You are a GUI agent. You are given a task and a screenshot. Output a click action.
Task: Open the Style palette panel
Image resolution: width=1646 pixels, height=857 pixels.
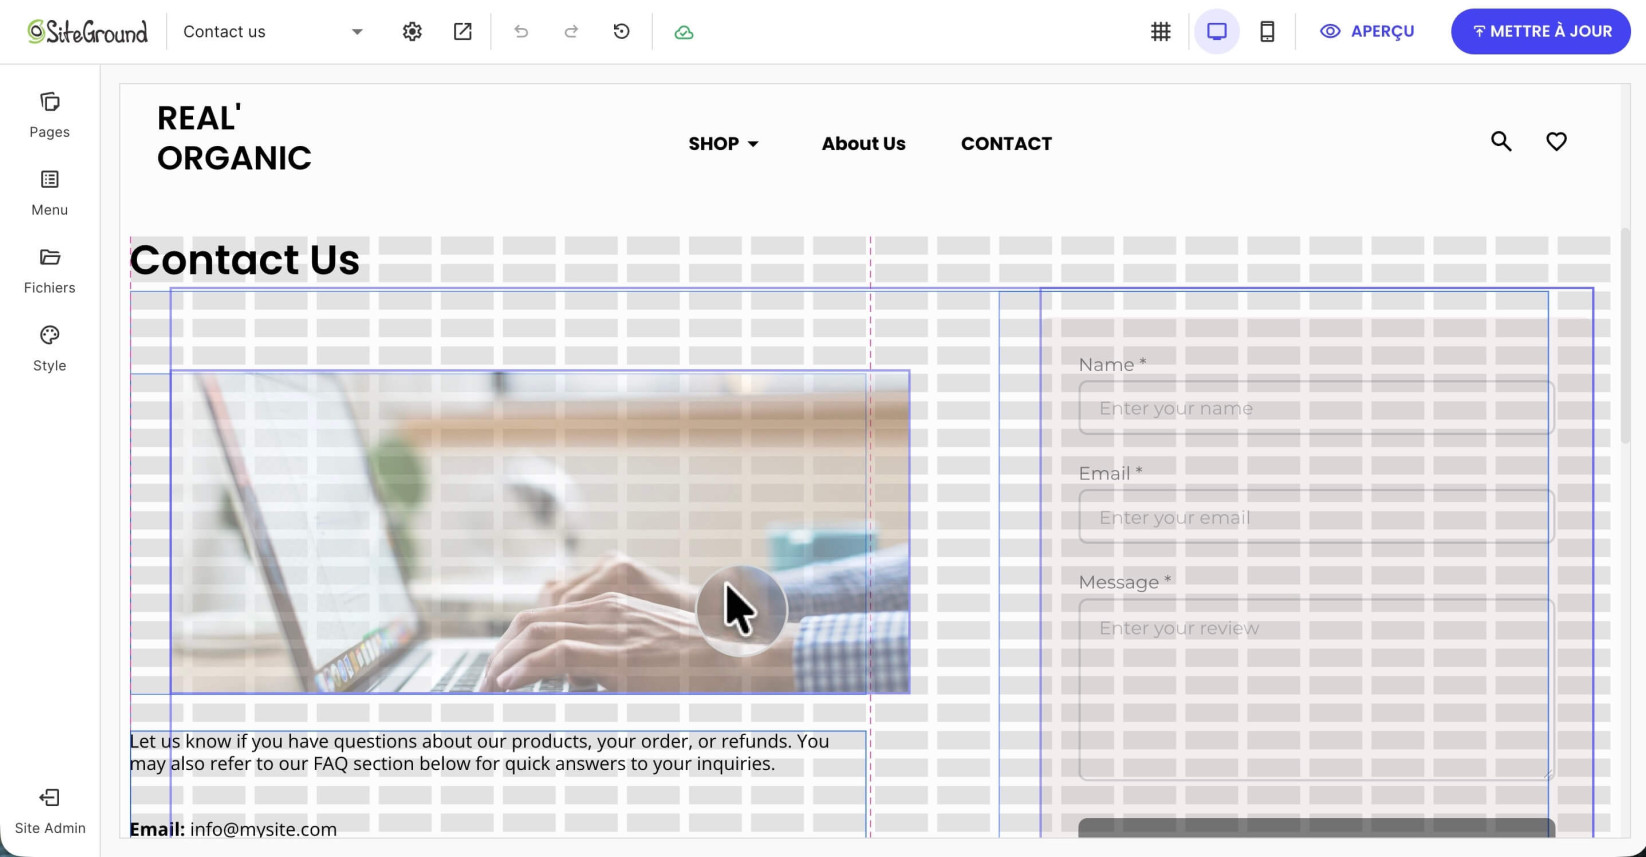coord(50,349)
